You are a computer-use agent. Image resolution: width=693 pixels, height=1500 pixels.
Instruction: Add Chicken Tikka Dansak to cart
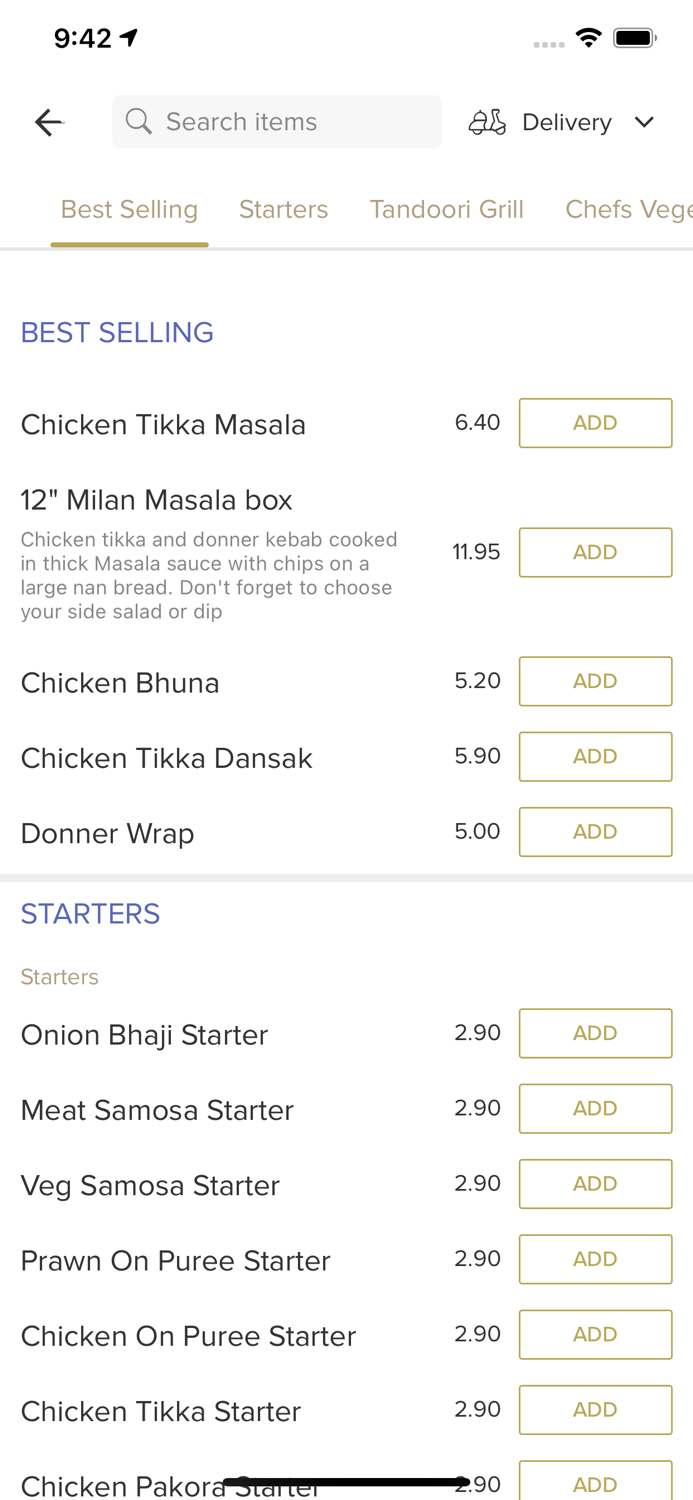pyautogui.click(x=595, y=756)
